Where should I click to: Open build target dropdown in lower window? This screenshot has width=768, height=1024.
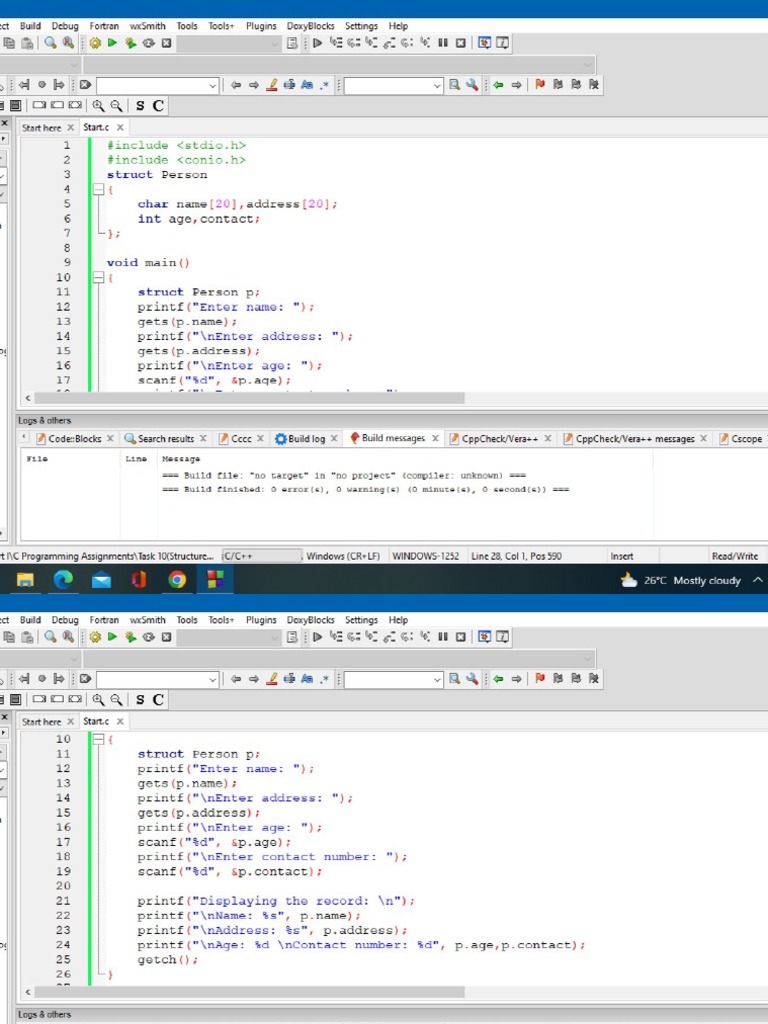229,637
